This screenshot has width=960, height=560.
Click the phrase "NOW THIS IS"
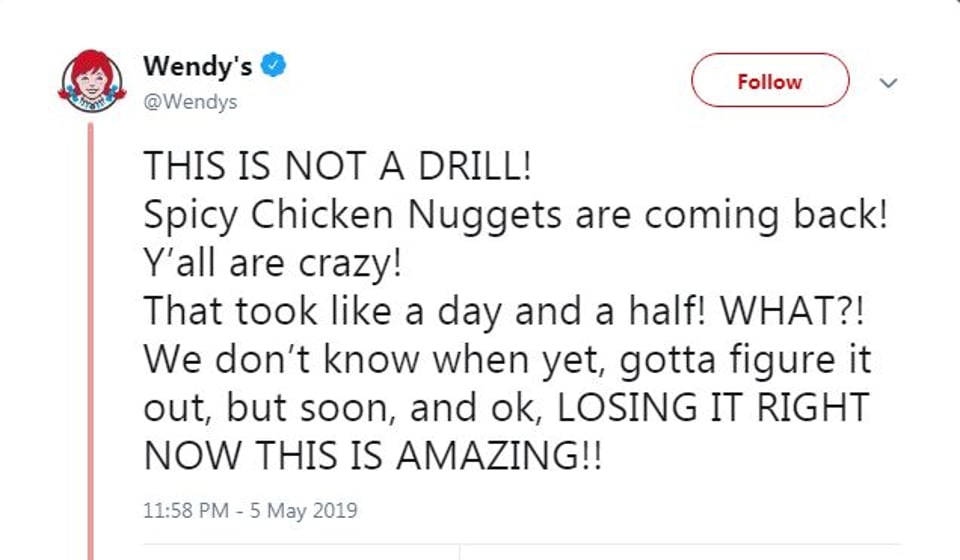pos(267,456)
